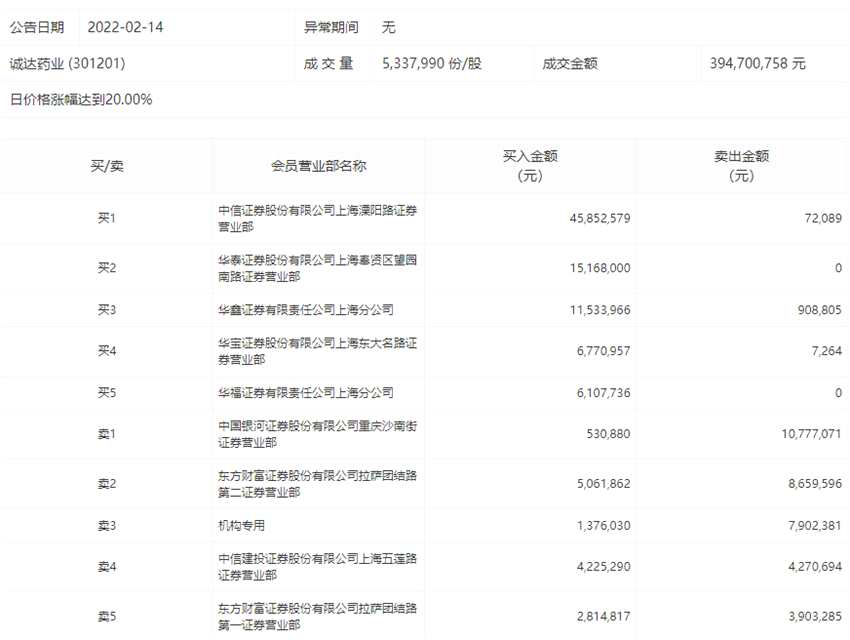Click 华福证券有限责任公司上海分公司 name
The image size is (850, 640).
click(x=306, y=392)
